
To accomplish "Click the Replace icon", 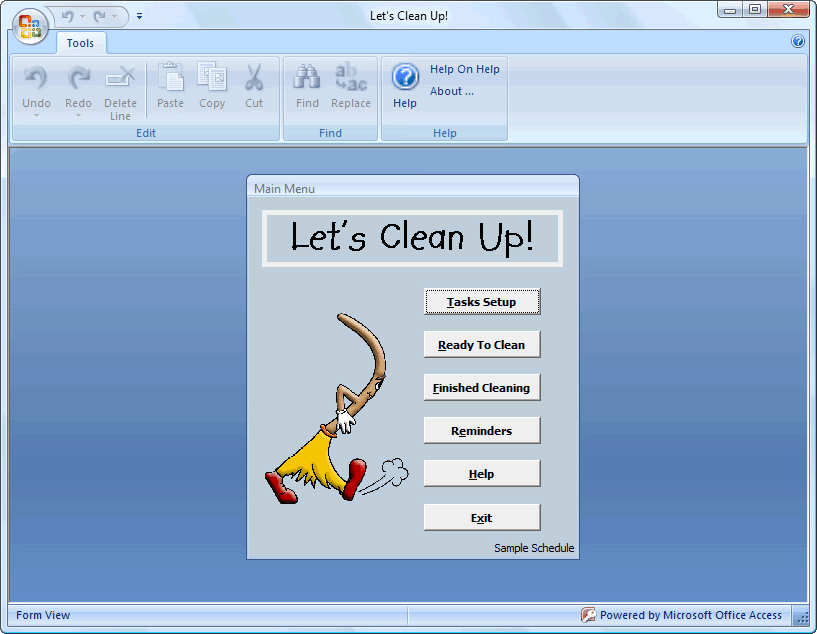I will (351, 77).
